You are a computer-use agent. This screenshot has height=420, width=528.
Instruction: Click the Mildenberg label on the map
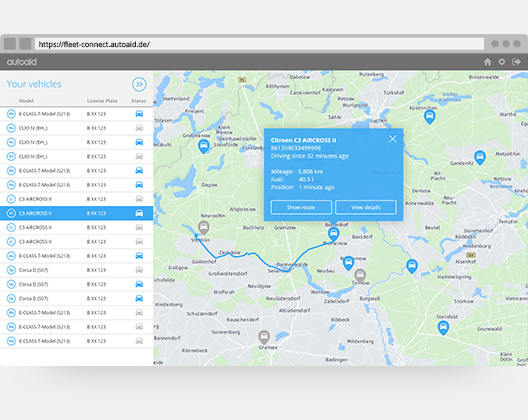pyautogui.click(x=360, y=341)
